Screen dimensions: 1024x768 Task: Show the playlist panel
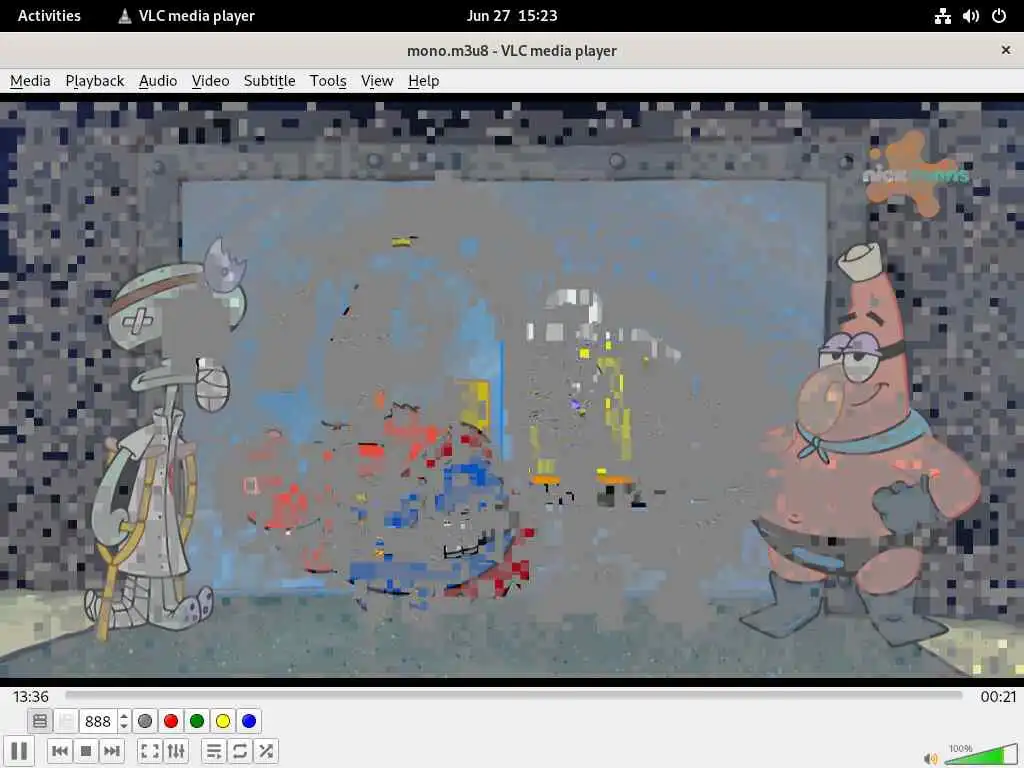pyautogui.click(x=214, y=751)
